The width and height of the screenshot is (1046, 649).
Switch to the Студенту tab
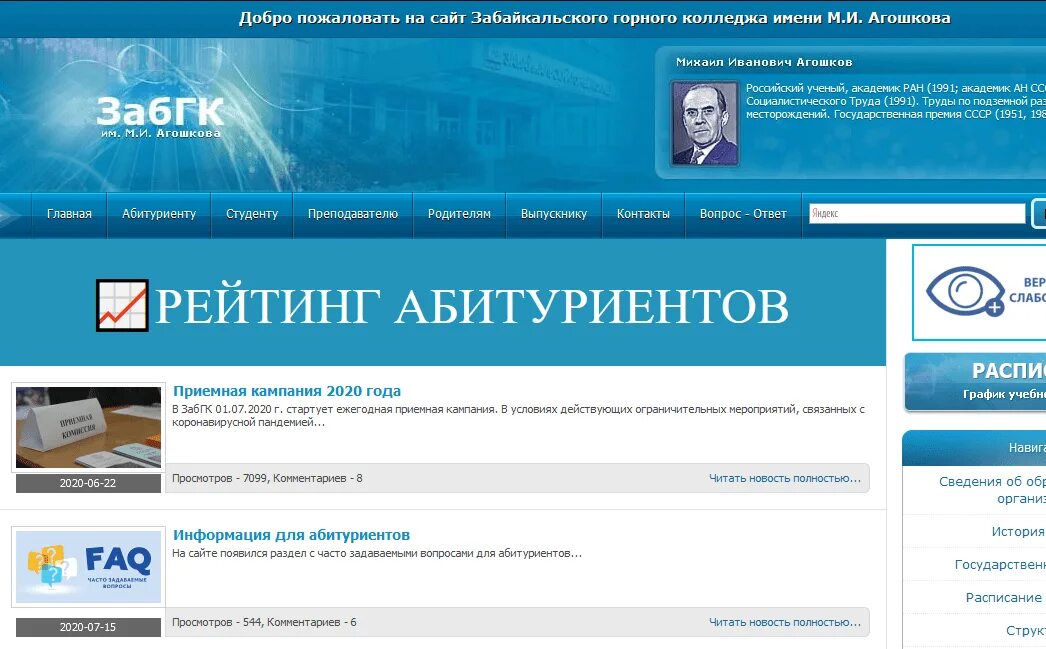tap(251, 213)
